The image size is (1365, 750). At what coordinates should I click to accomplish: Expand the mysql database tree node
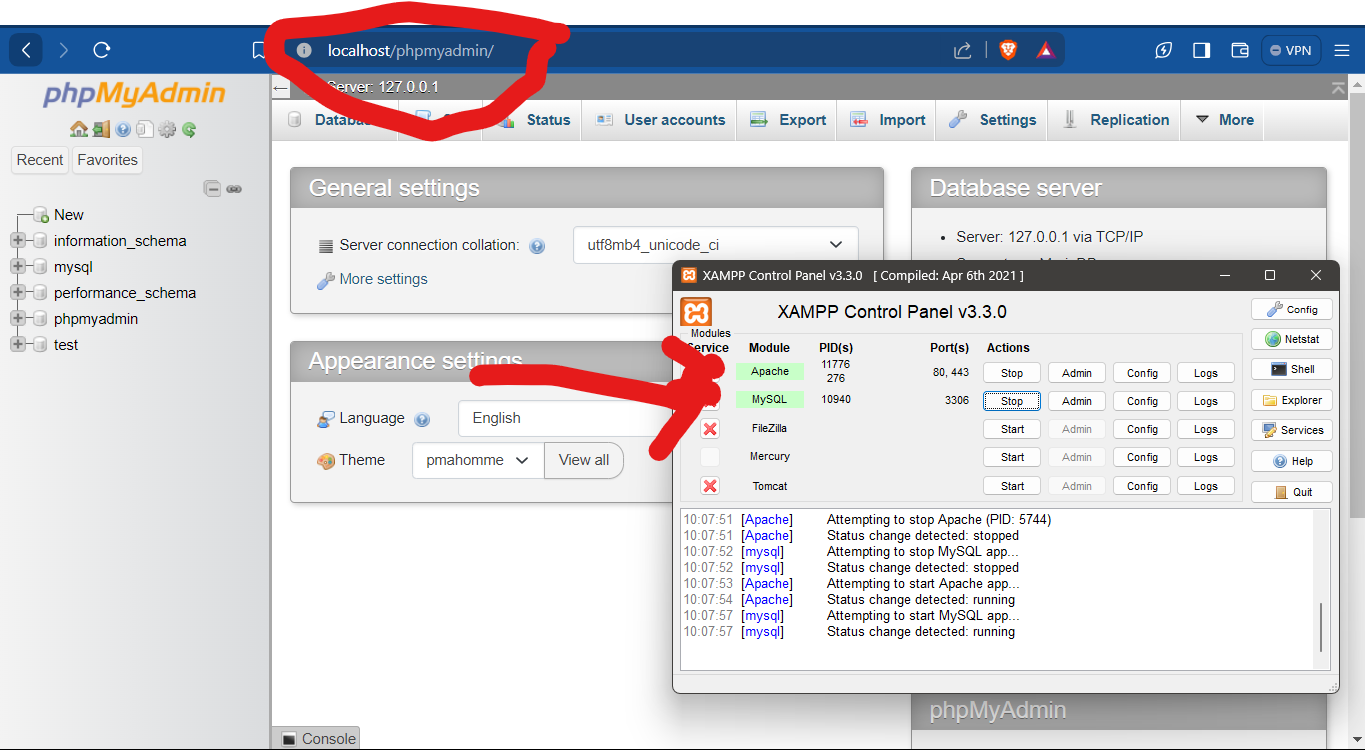tap(17, 267)
